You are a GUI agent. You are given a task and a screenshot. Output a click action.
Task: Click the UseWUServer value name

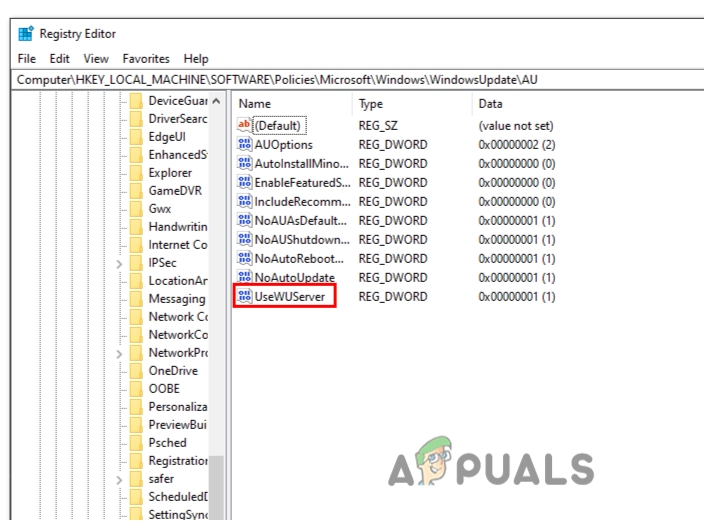coord(290,297)
